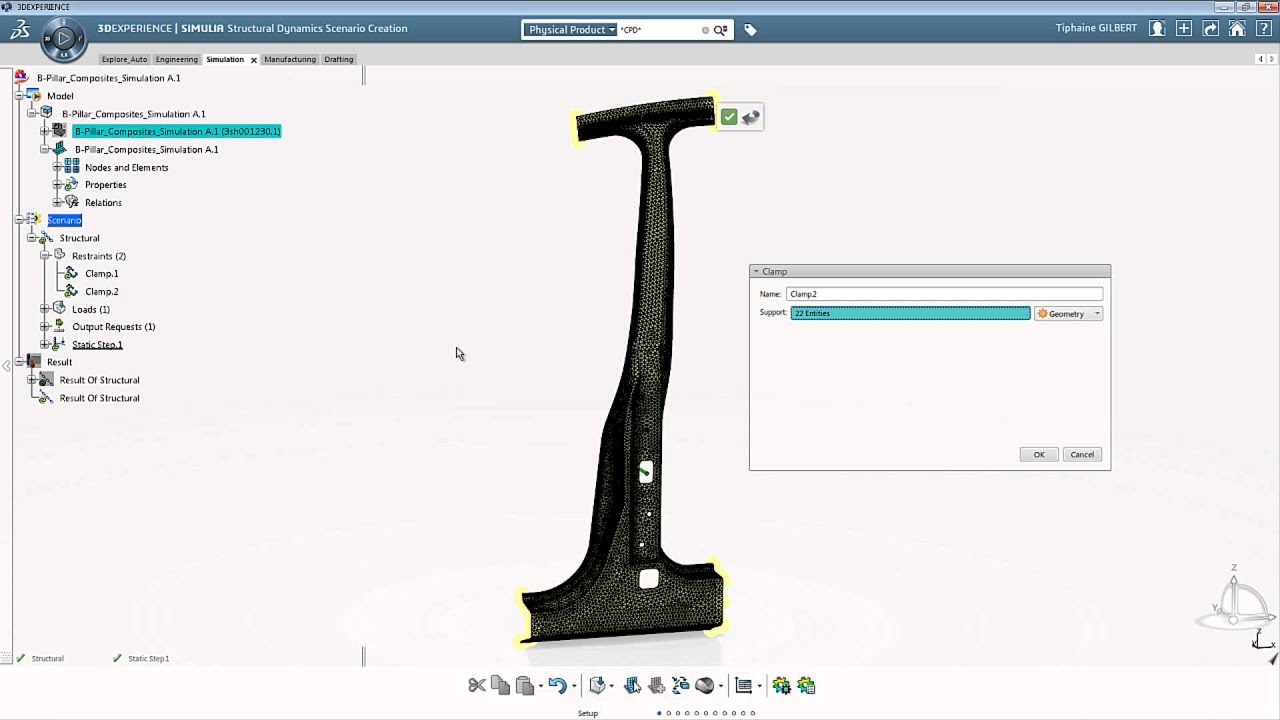Viewport: 1280px width, 720px height.
Task: Collapse the Restraints (2) node
Action: click(x=44, y=256)
